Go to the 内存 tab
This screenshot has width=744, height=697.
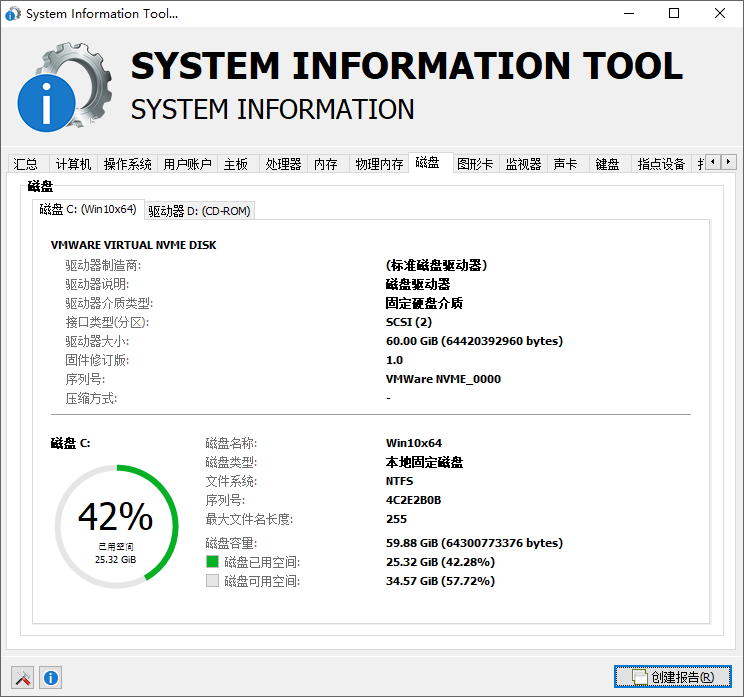click(326, 164)
